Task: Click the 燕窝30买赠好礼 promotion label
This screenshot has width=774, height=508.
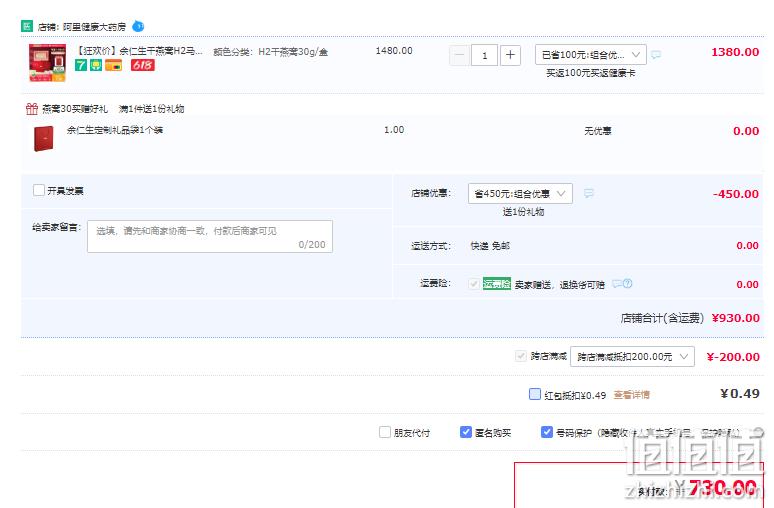Action: (75, 109)
